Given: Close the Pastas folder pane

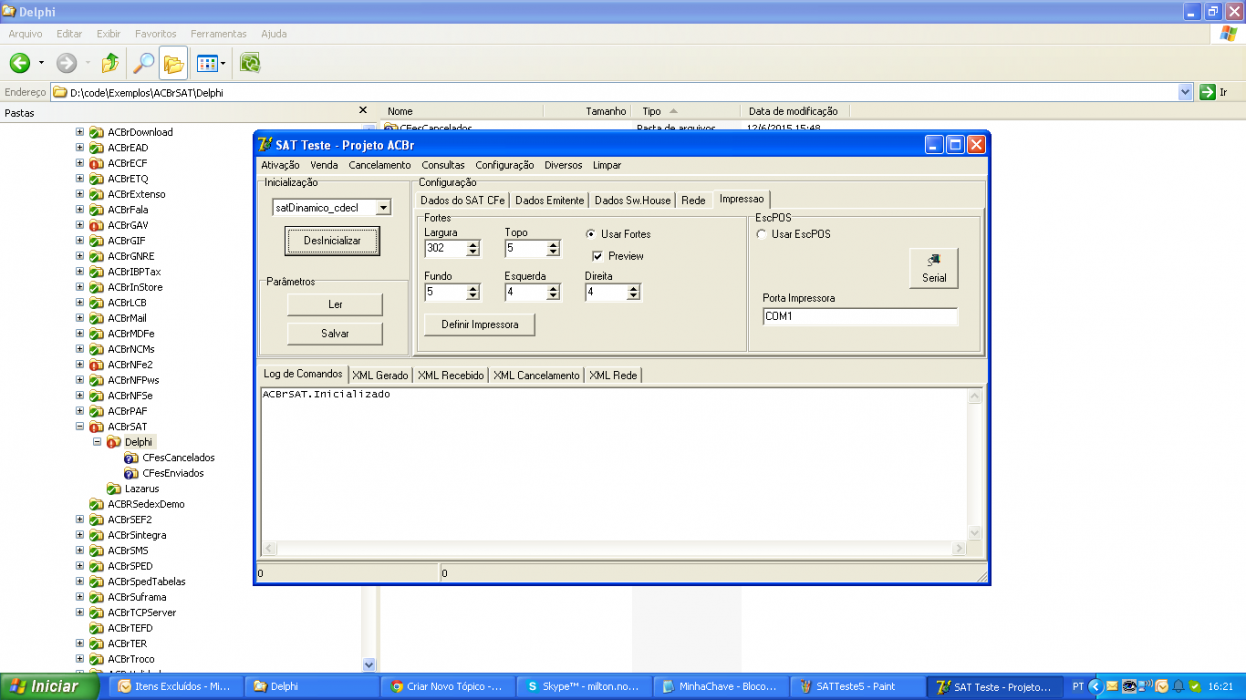Looking at the screenshot, I should 364,111.
